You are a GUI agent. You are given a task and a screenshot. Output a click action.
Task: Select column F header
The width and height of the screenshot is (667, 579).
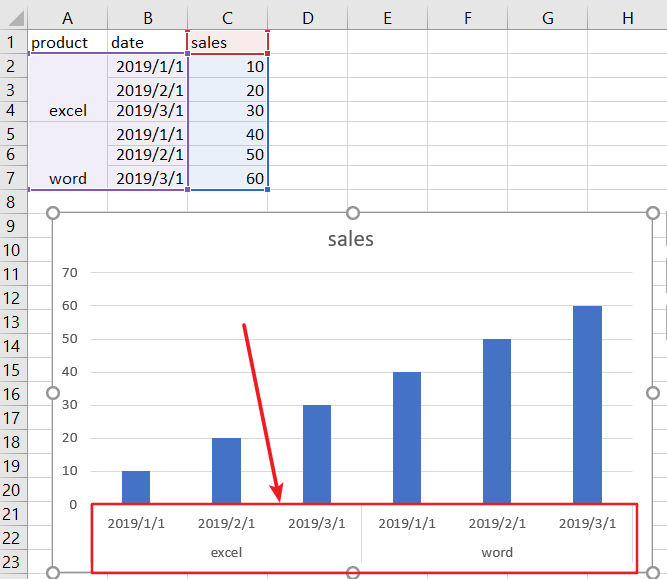point(467,18)
